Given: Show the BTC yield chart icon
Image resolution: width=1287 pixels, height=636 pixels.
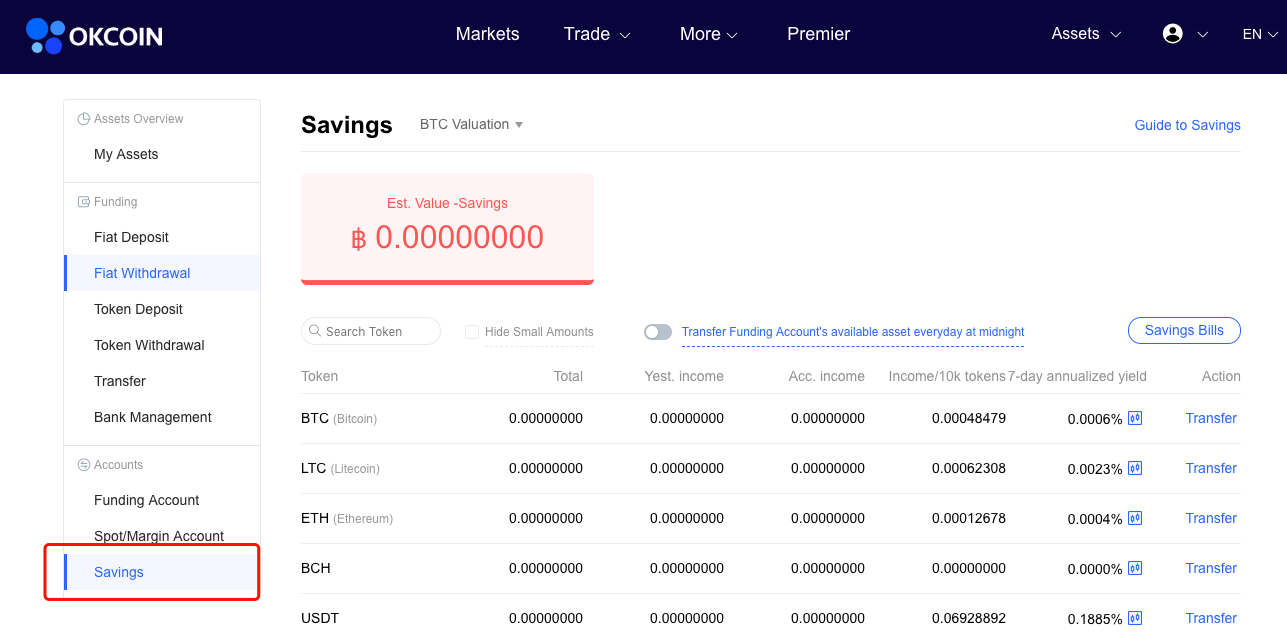Looking at the screenshot, I should [x=1135, y=418].
